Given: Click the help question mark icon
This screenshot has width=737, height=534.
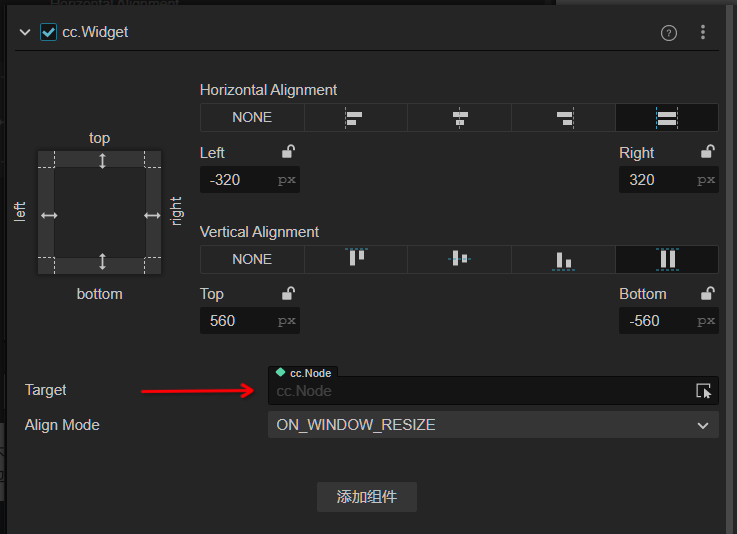Looking at the screenshot, I should [669, 33].
